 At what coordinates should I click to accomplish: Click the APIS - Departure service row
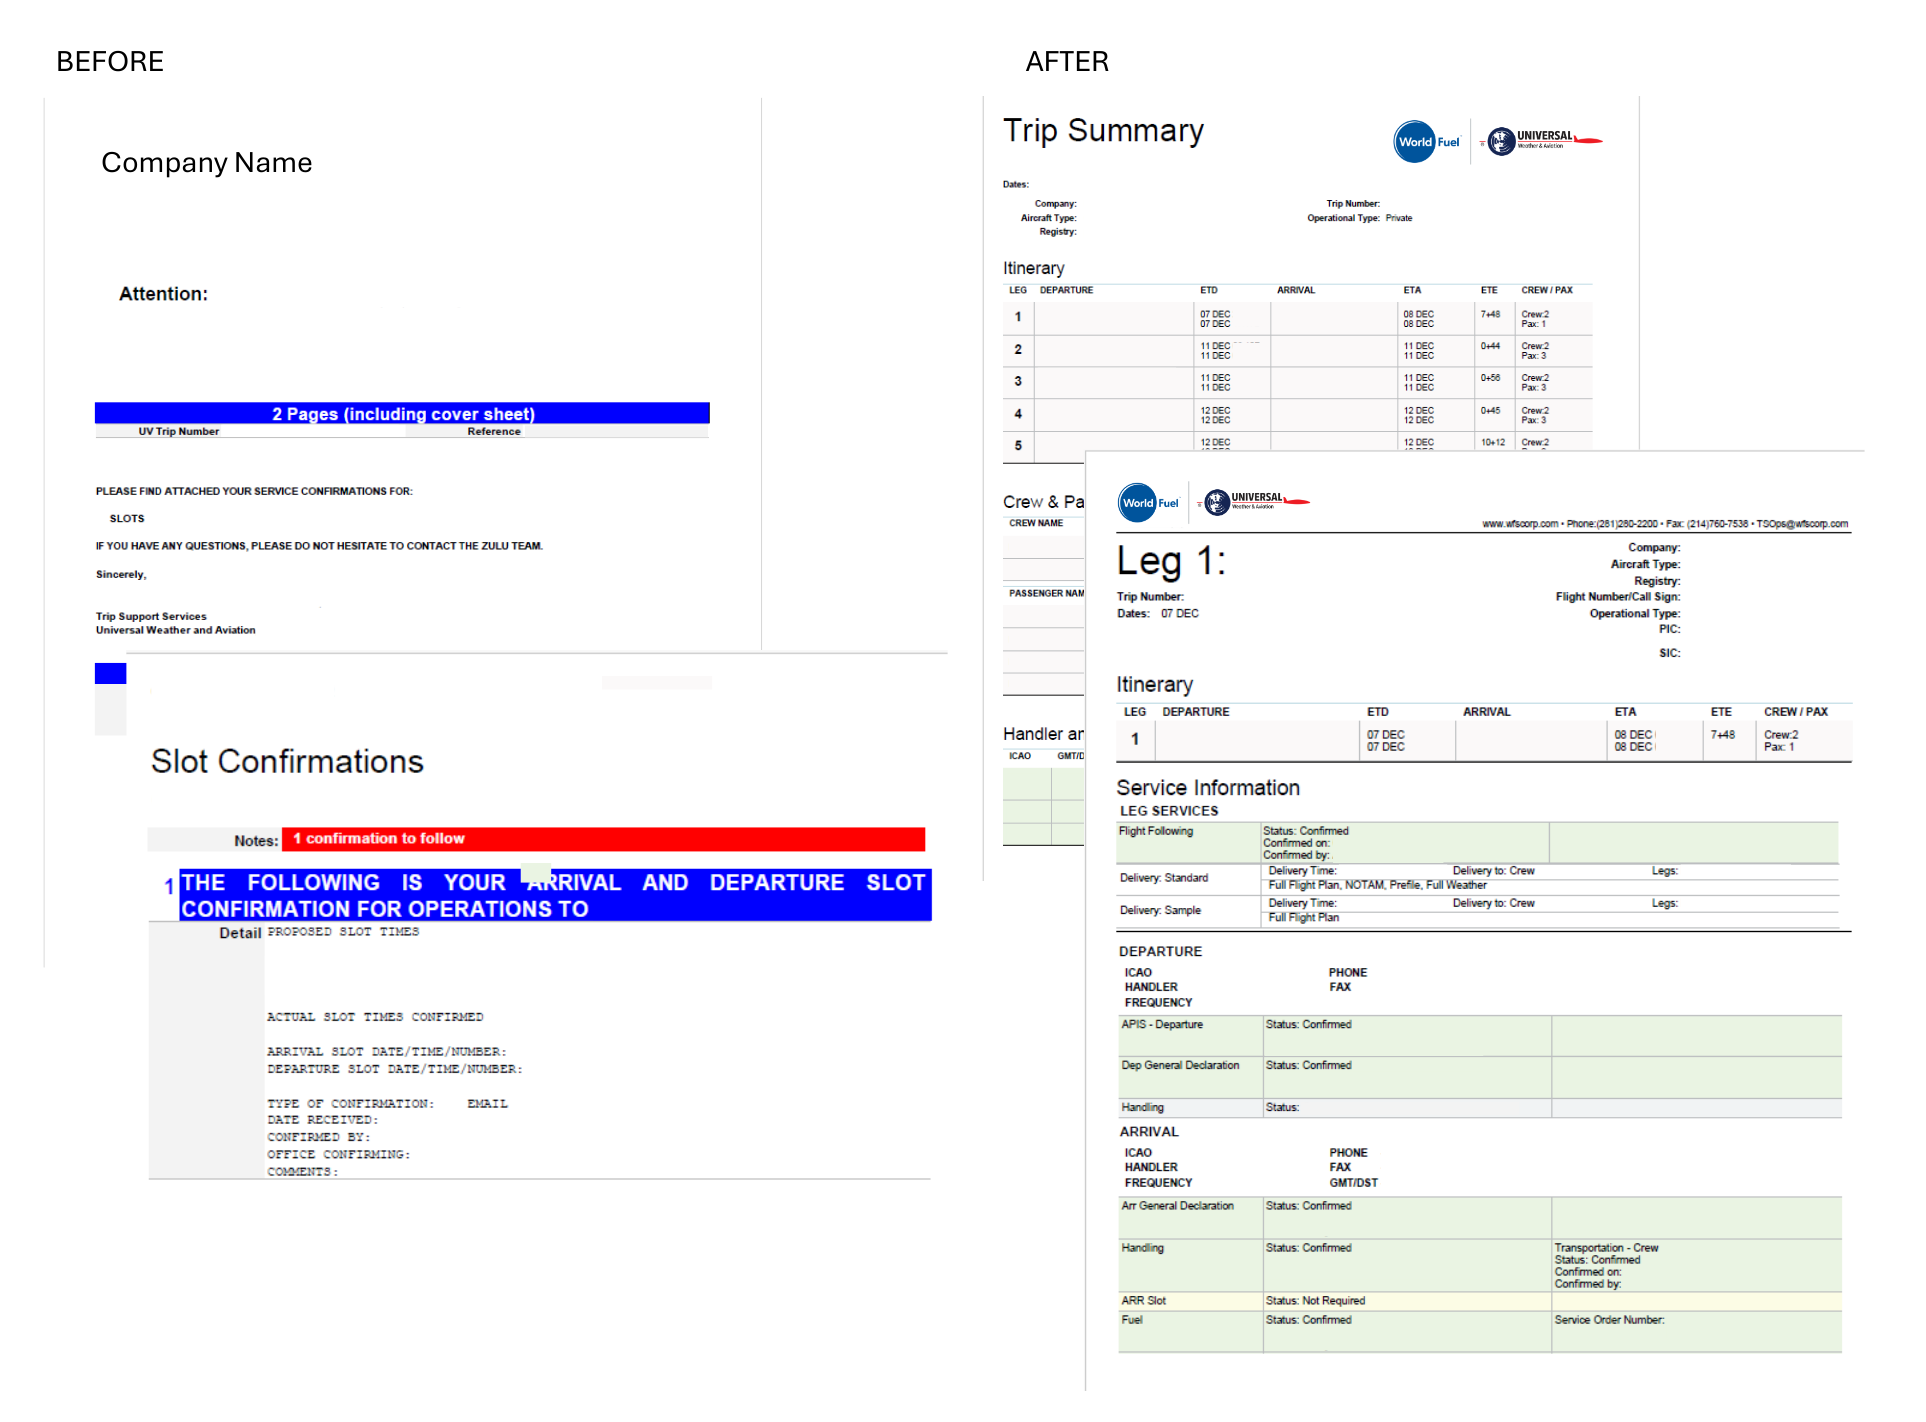pyautogui.click(x=1480, y=1037)
